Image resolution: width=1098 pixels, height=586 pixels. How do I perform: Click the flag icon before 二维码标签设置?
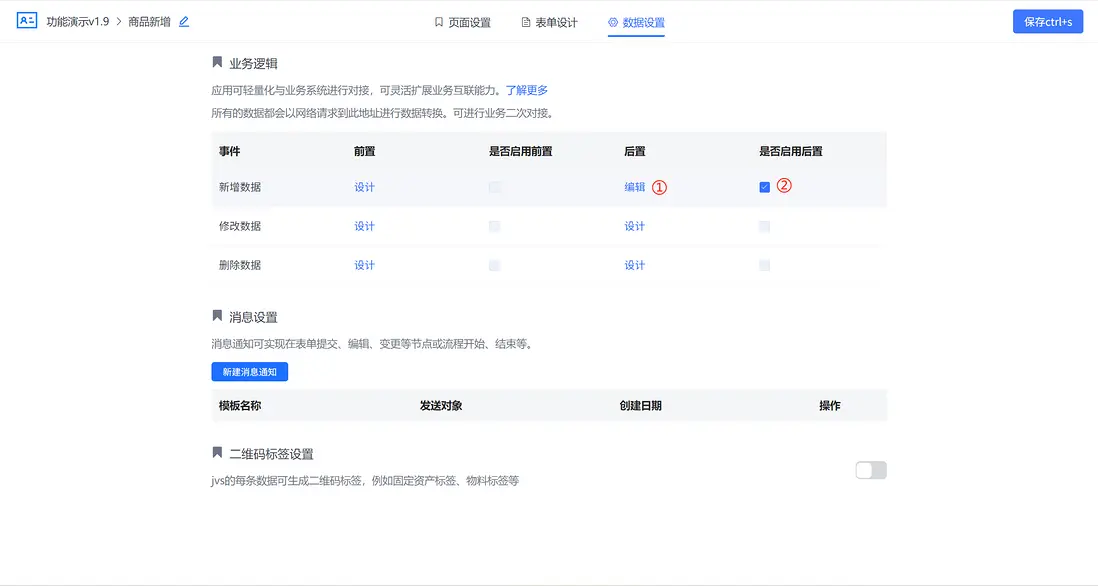click(x=217, y=453)
